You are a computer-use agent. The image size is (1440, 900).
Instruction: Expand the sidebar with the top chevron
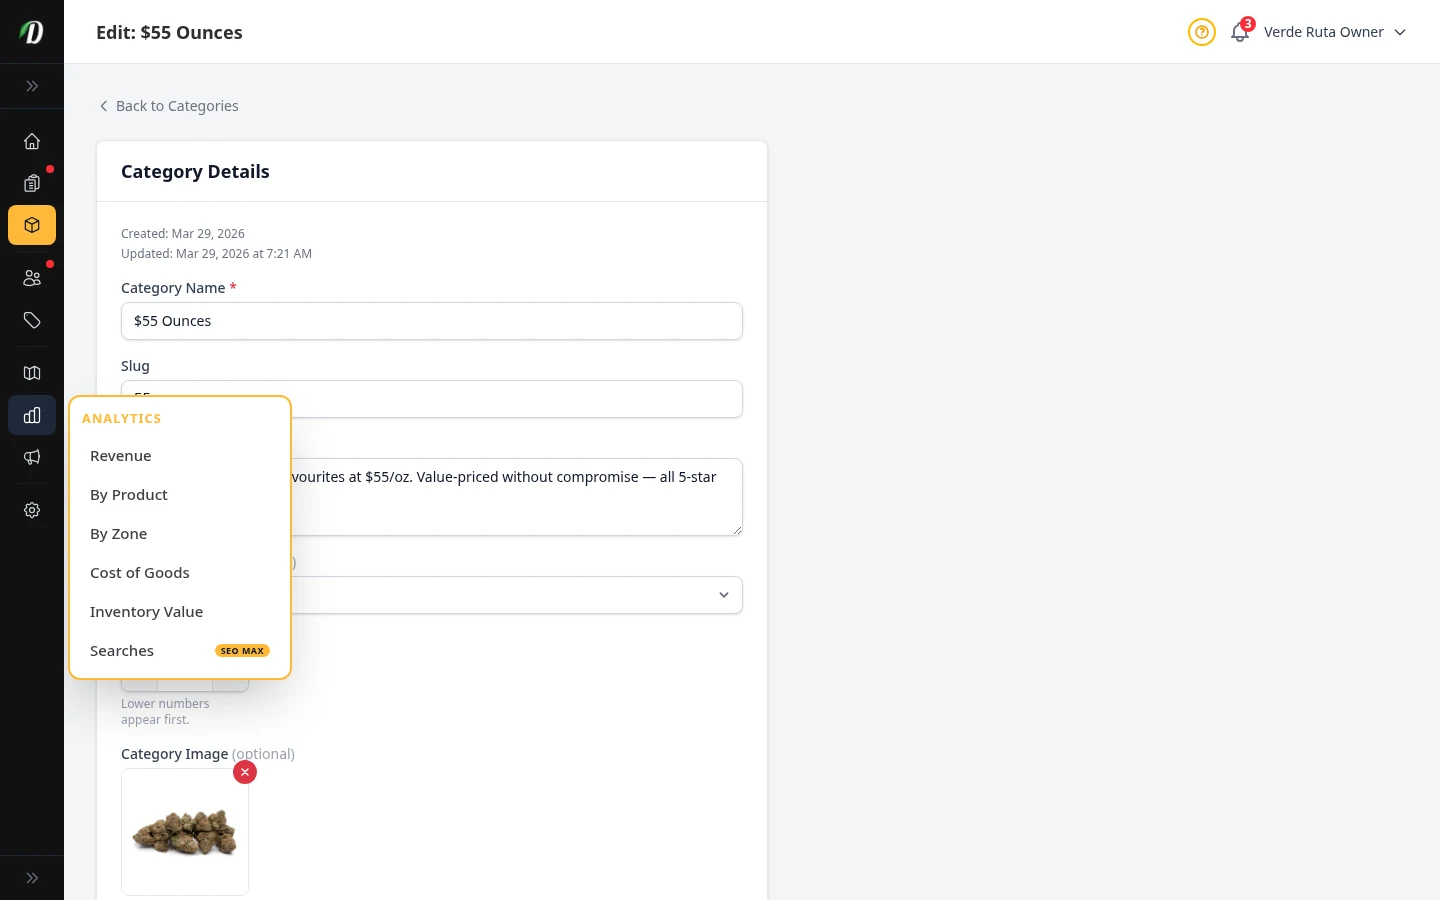pos(32,86)
